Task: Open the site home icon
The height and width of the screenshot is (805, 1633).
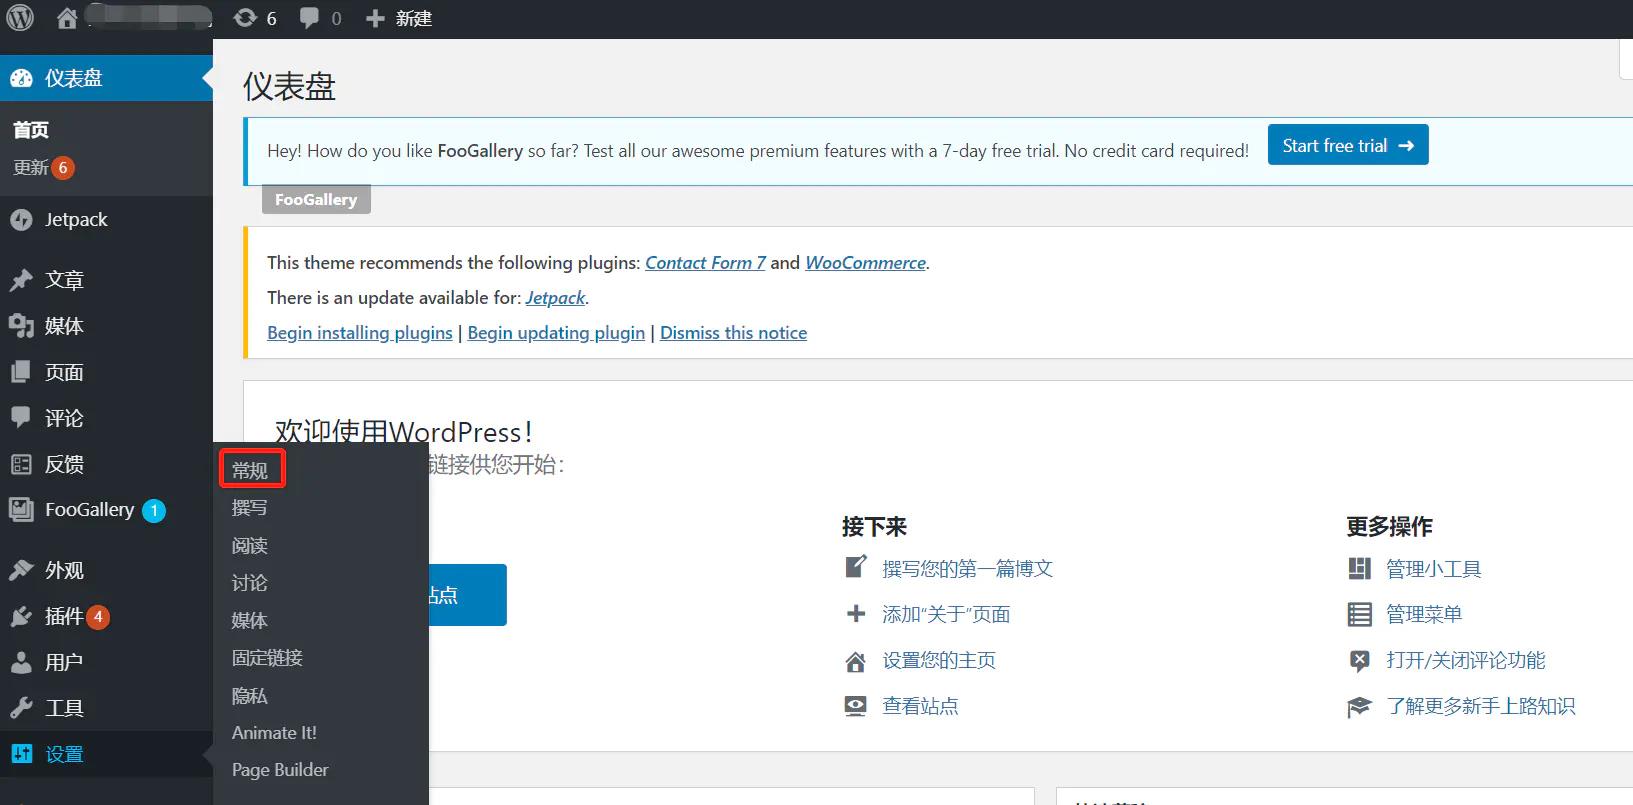Action: click(x=67, y=18)
